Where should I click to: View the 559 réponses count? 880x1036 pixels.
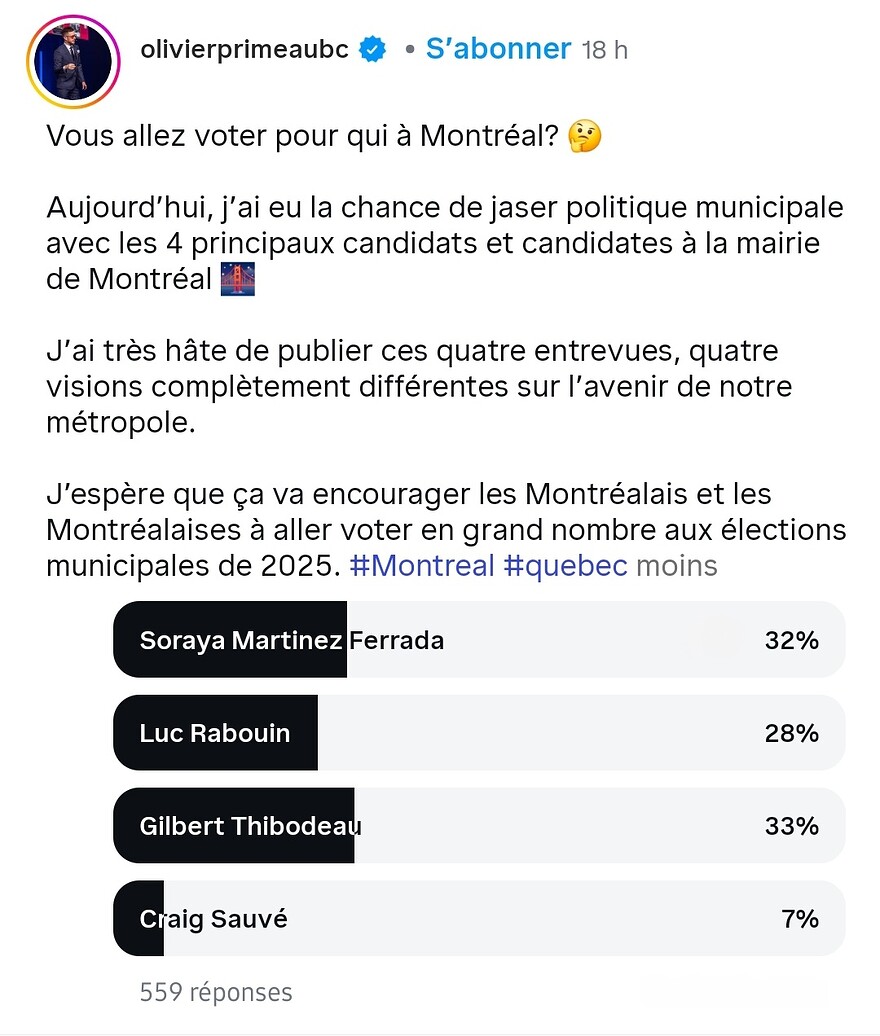216,992
